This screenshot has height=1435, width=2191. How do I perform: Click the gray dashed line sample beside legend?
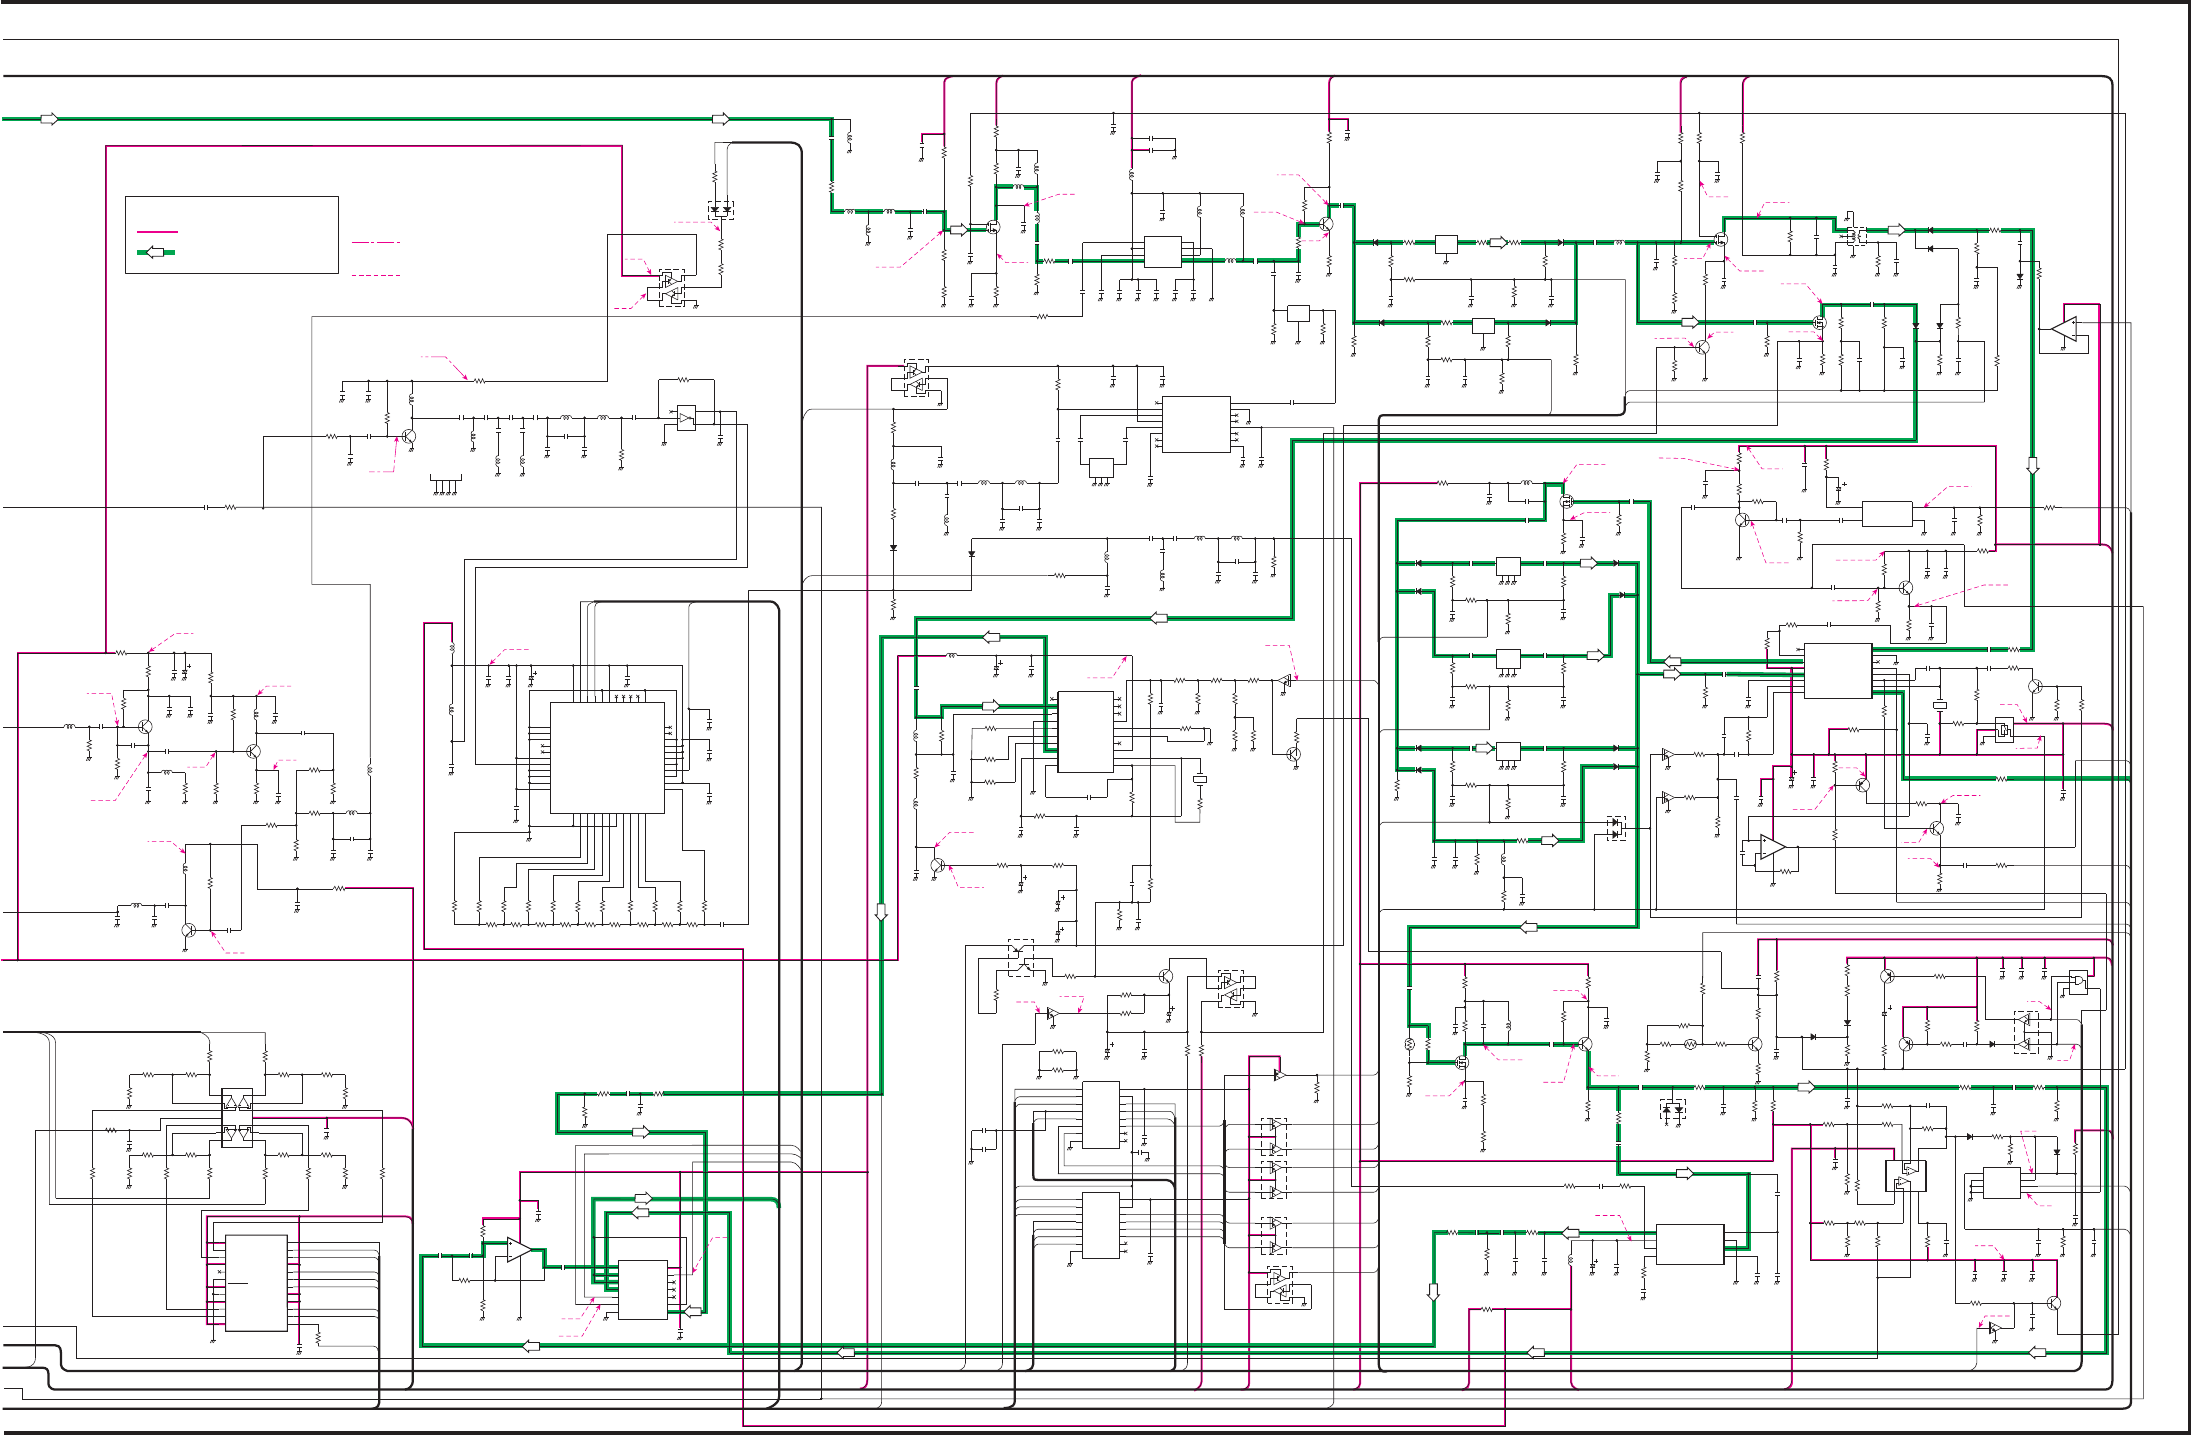(x=376, y=275)
